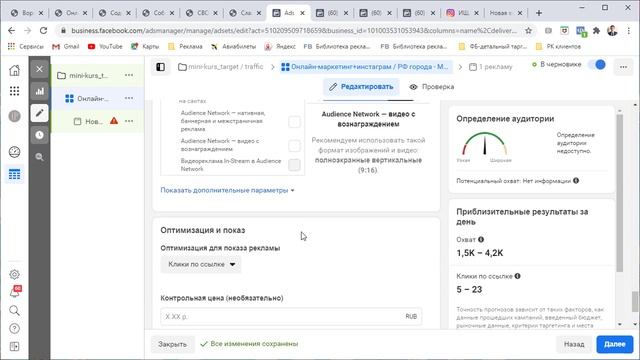Image resolution: width=640 pixels, height=360 pixels.
Task: Click the right results panel scrollbar
Action: 620,192
